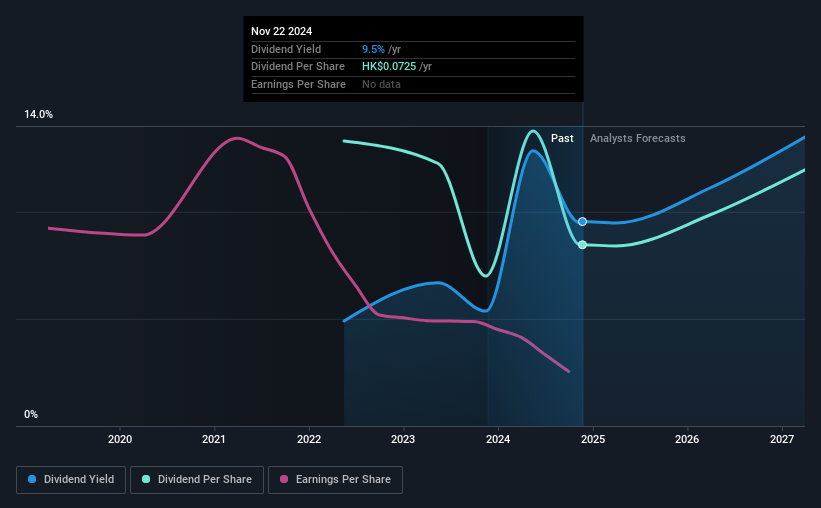Screen dimensions: 821x508
Task: Toggle the Dividend Yield legend button
Action: click(71, 480)
